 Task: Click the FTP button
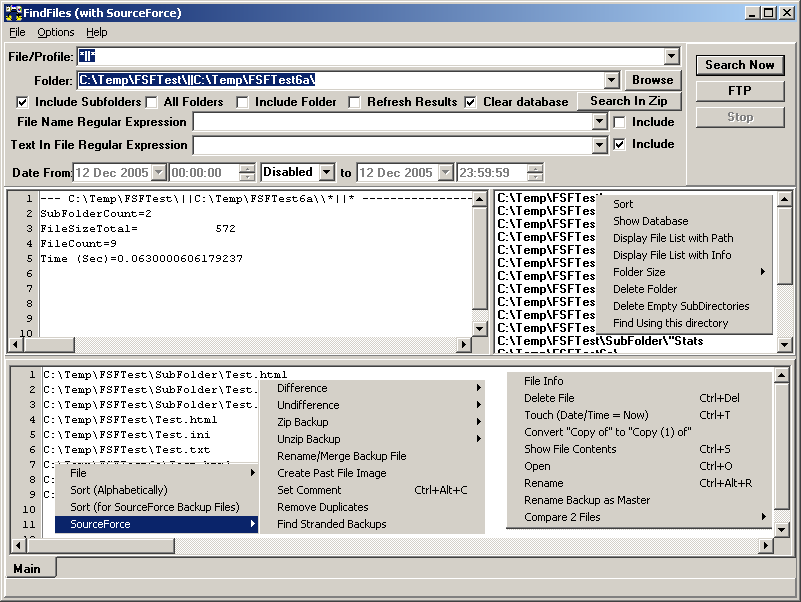point(740,91)
